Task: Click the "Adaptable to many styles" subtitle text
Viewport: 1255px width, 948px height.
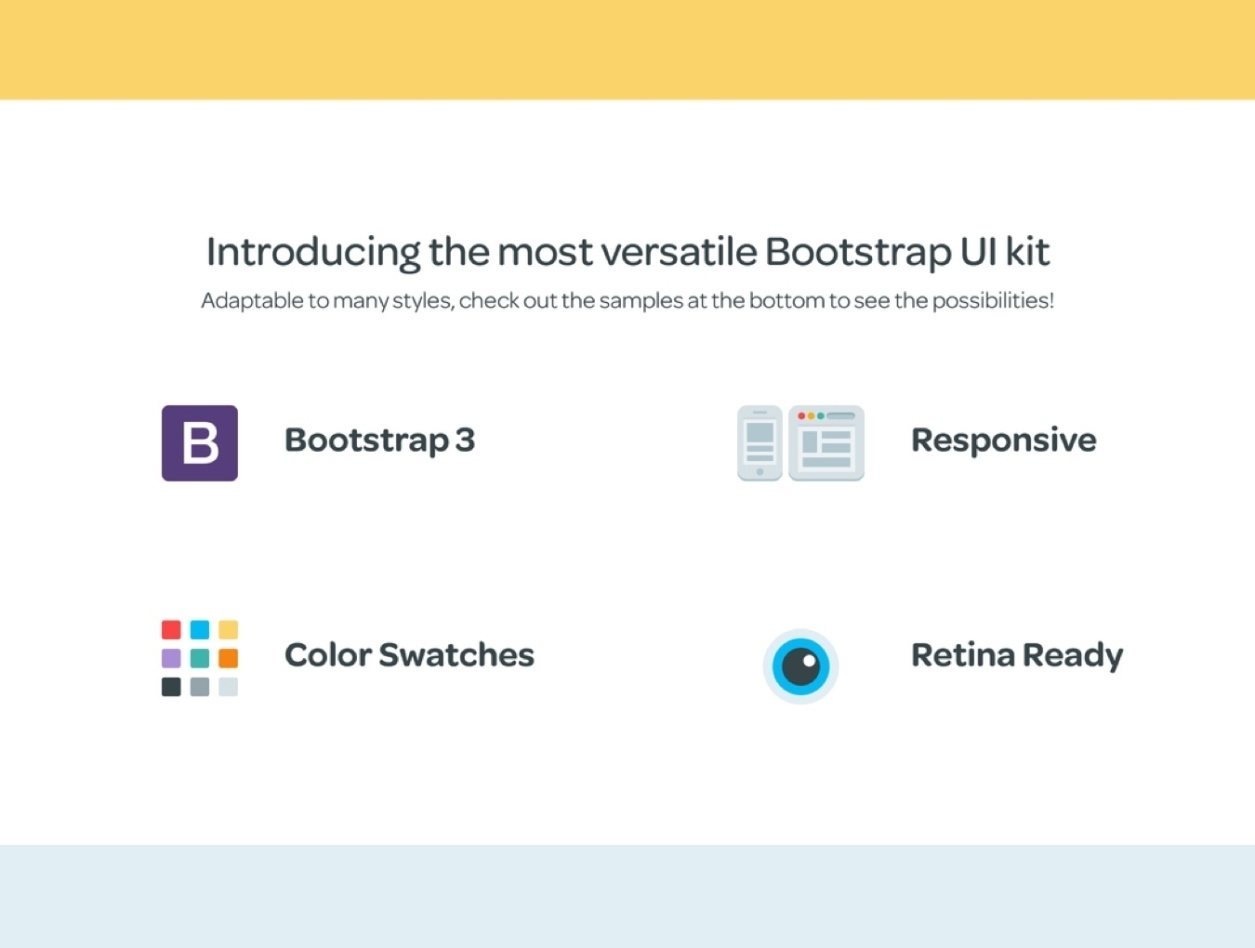Action: [628, 301]
